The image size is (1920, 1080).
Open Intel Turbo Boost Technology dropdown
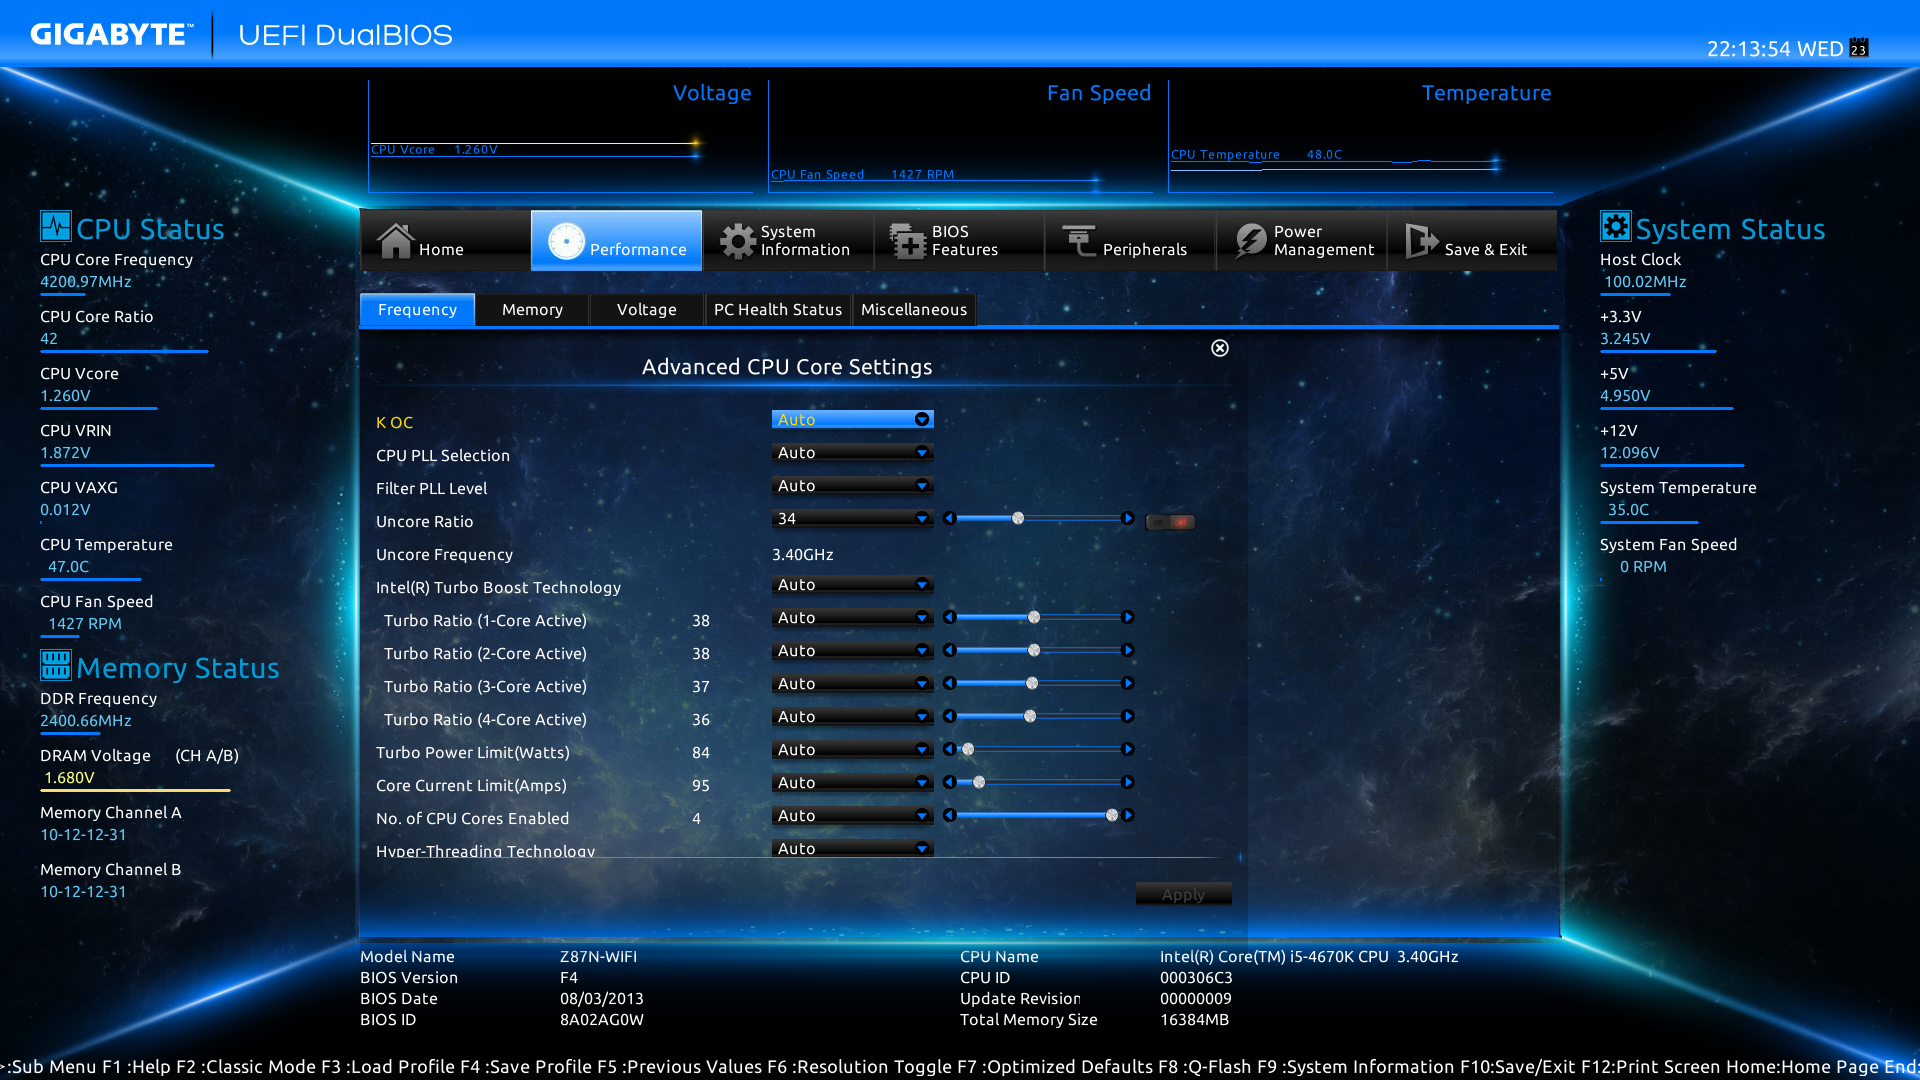(852, 585)
